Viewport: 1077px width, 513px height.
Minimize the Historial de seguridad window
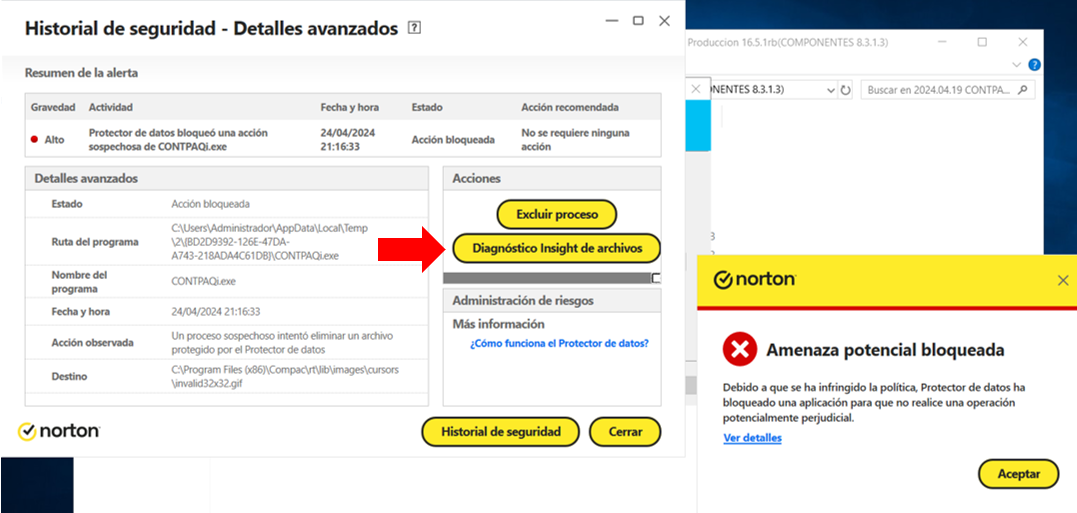pyautogui.click(x=611, y=21)
